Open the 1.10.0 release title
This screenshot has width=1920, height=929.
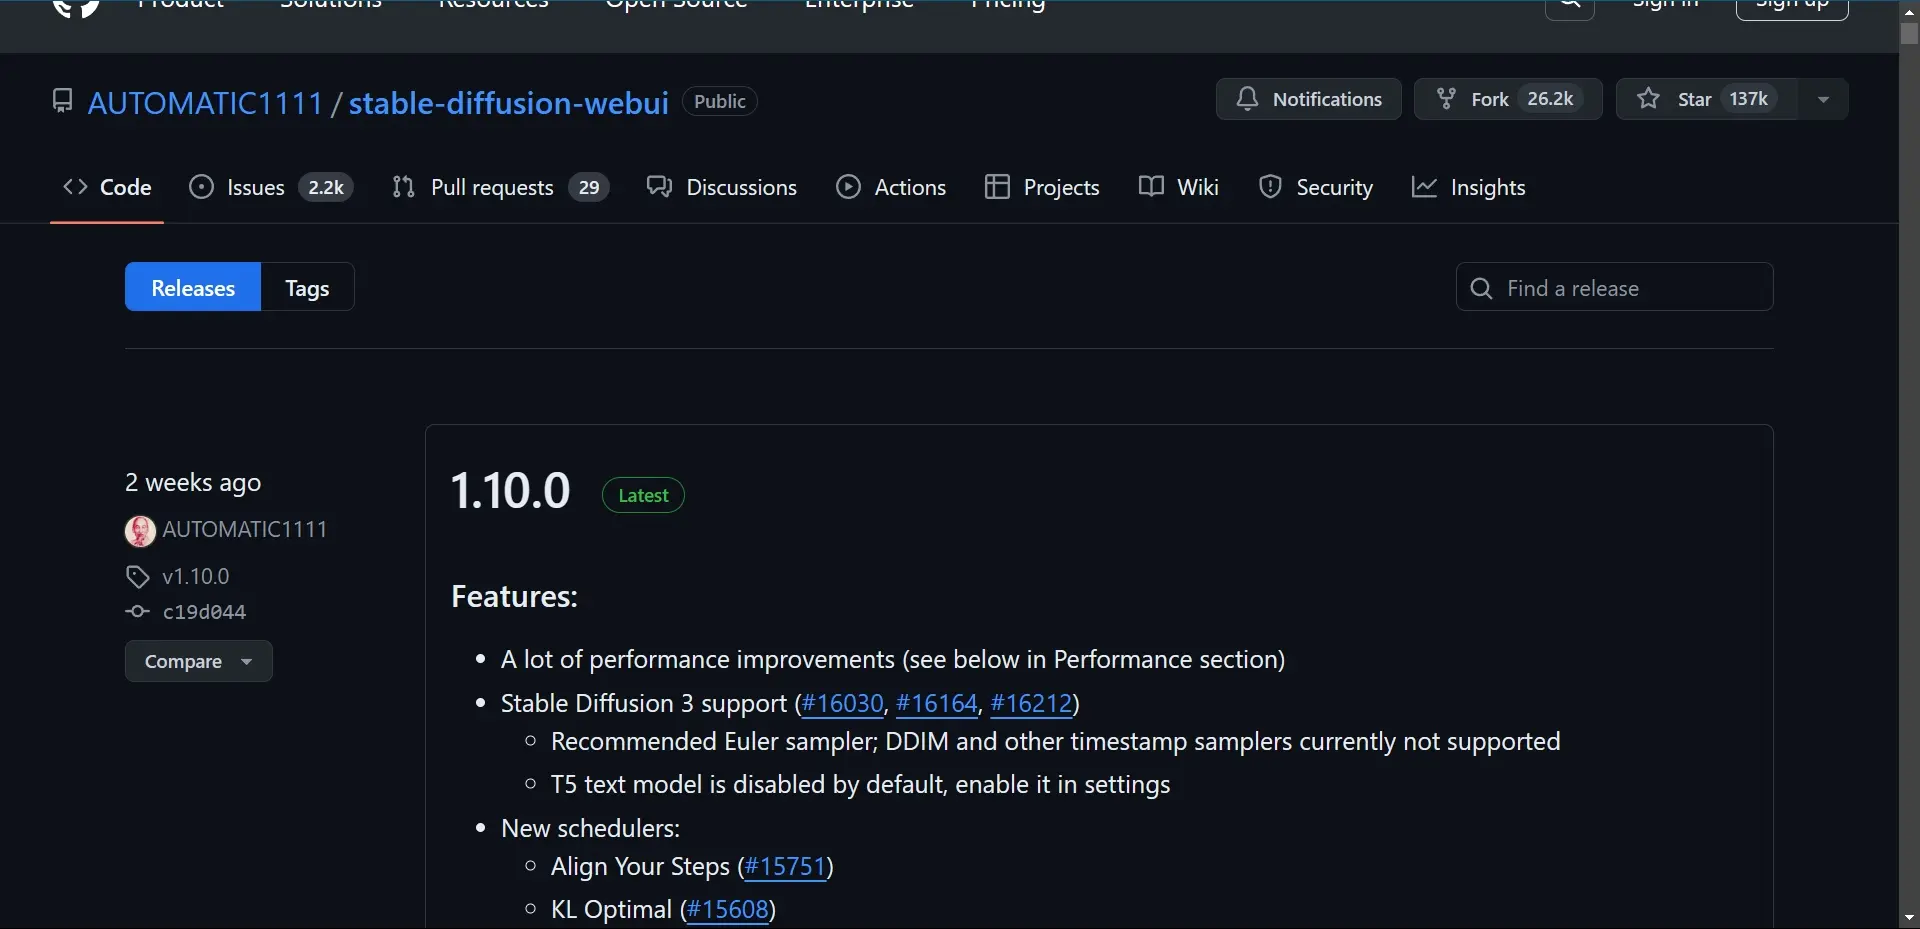pos(511,491)
